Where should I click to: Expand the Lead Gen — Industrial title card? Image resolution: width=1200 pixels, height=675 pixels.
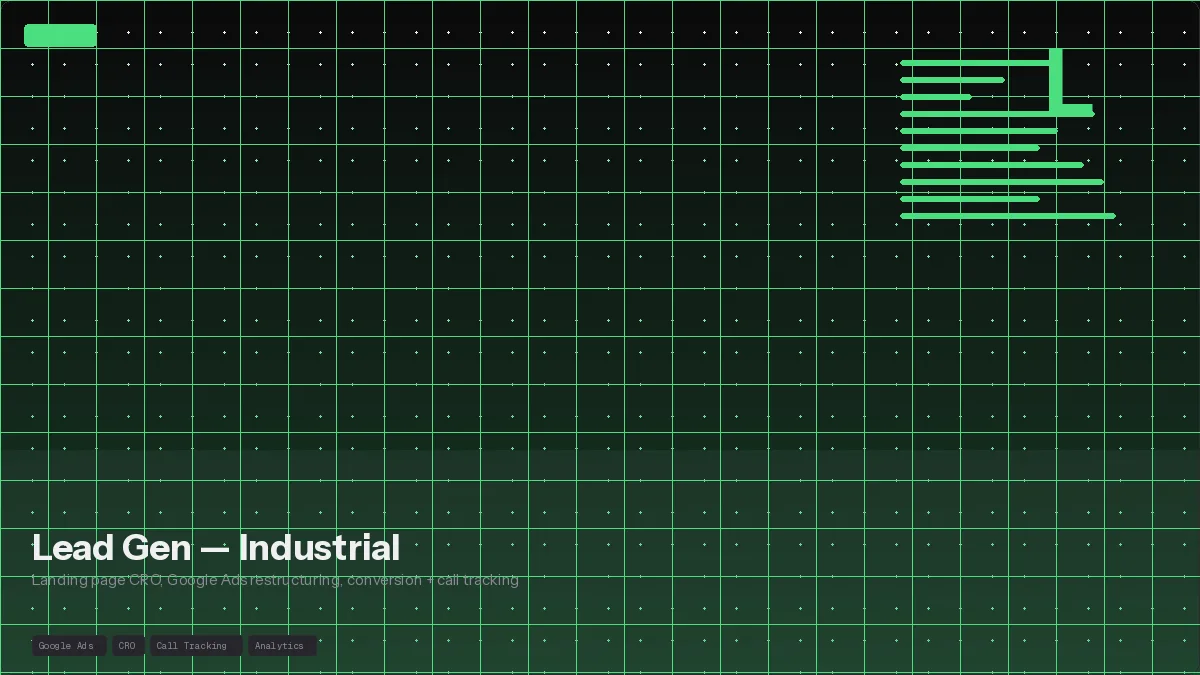(215, 548)
